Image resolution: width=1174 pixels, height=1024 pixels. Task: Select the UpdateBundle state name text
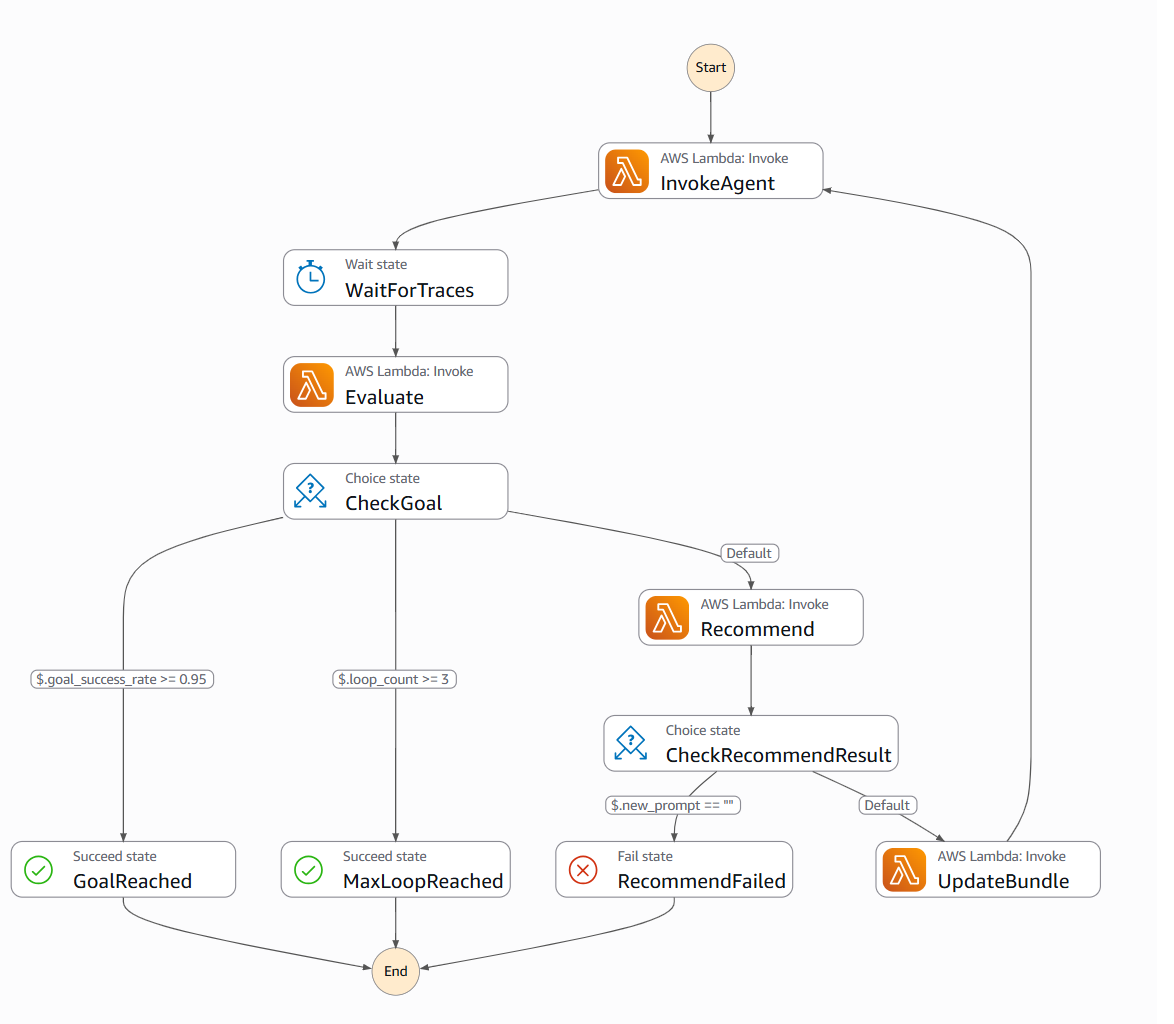pyautogui.click(x=1003, y=882)
